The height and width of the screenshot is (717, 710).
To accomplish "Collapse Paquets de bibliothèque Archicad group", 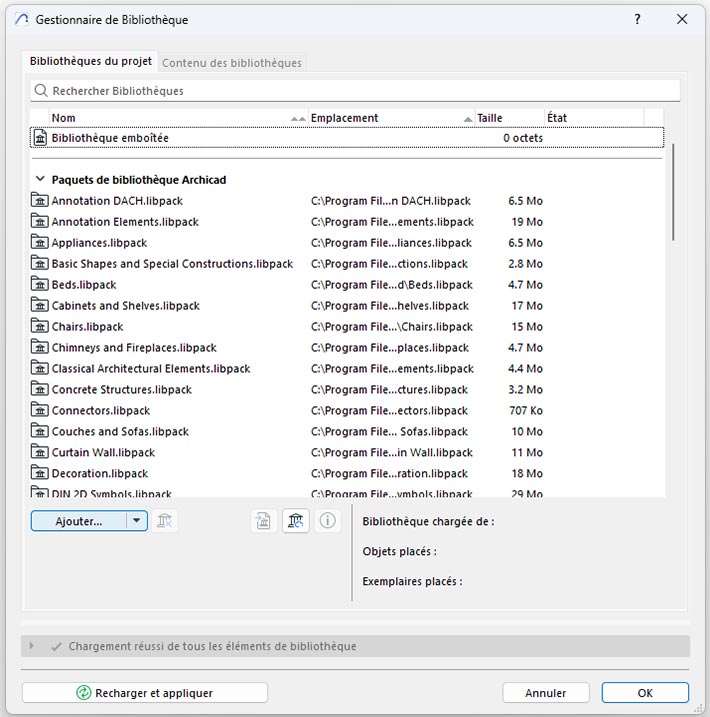I will tap(40, 179).
